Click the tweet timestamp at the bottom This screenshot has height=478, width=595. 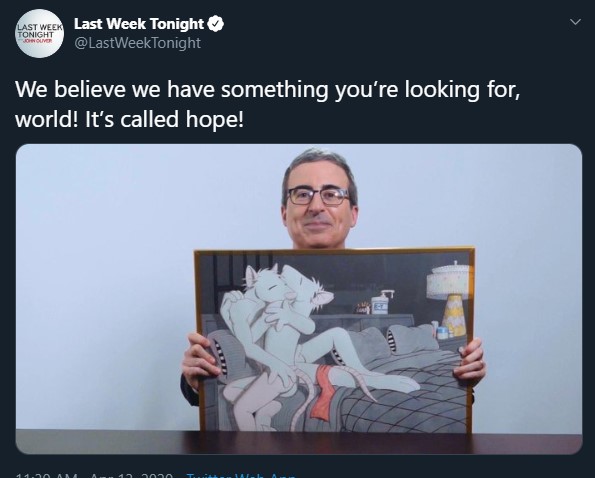point(47,475)
